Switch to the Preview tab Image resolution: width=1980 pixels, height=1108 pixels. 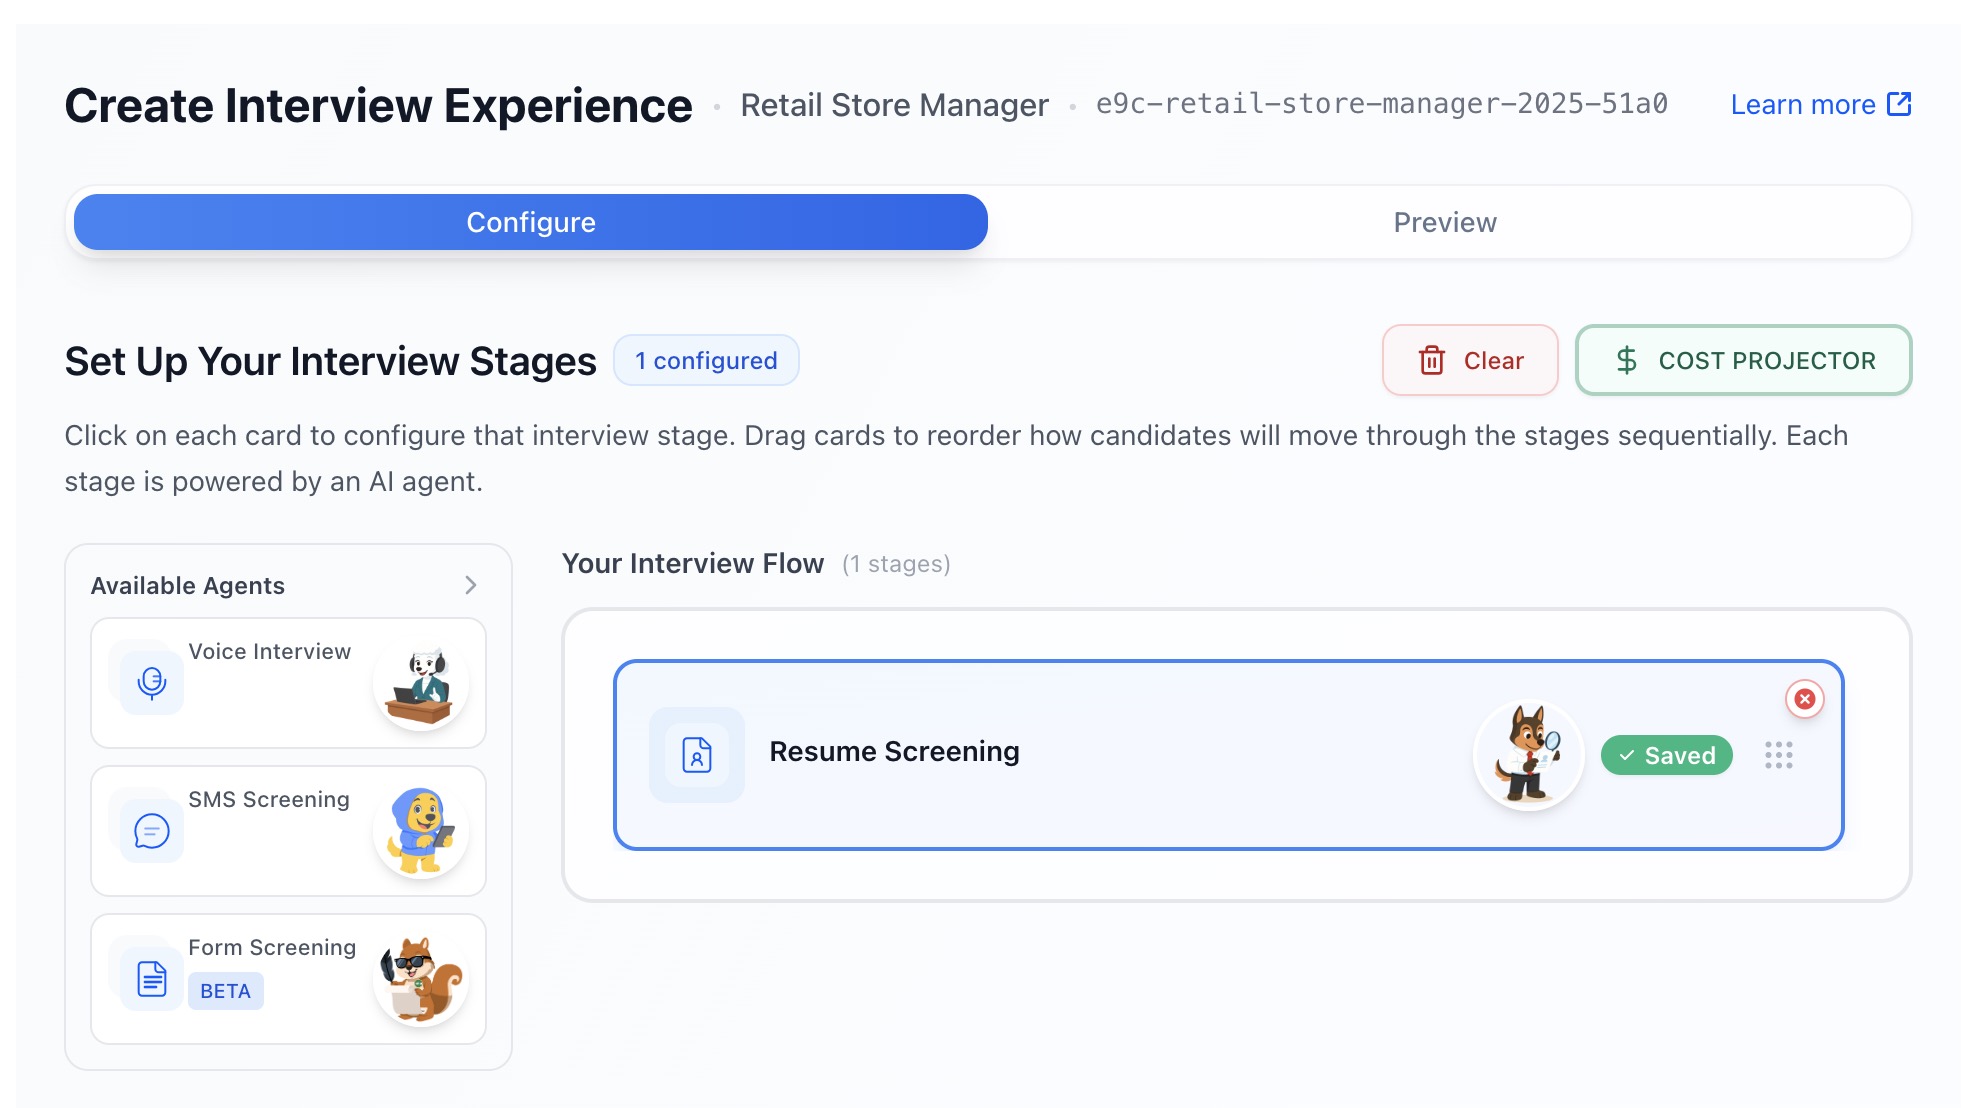(1444, 222)
